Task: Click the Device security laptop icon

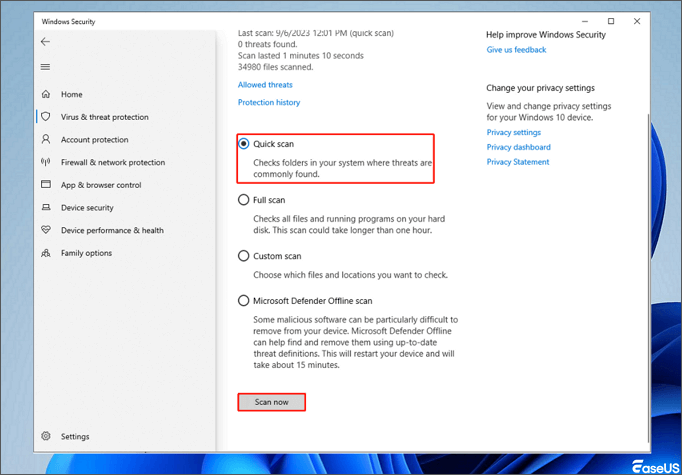Action: (46, 207)
